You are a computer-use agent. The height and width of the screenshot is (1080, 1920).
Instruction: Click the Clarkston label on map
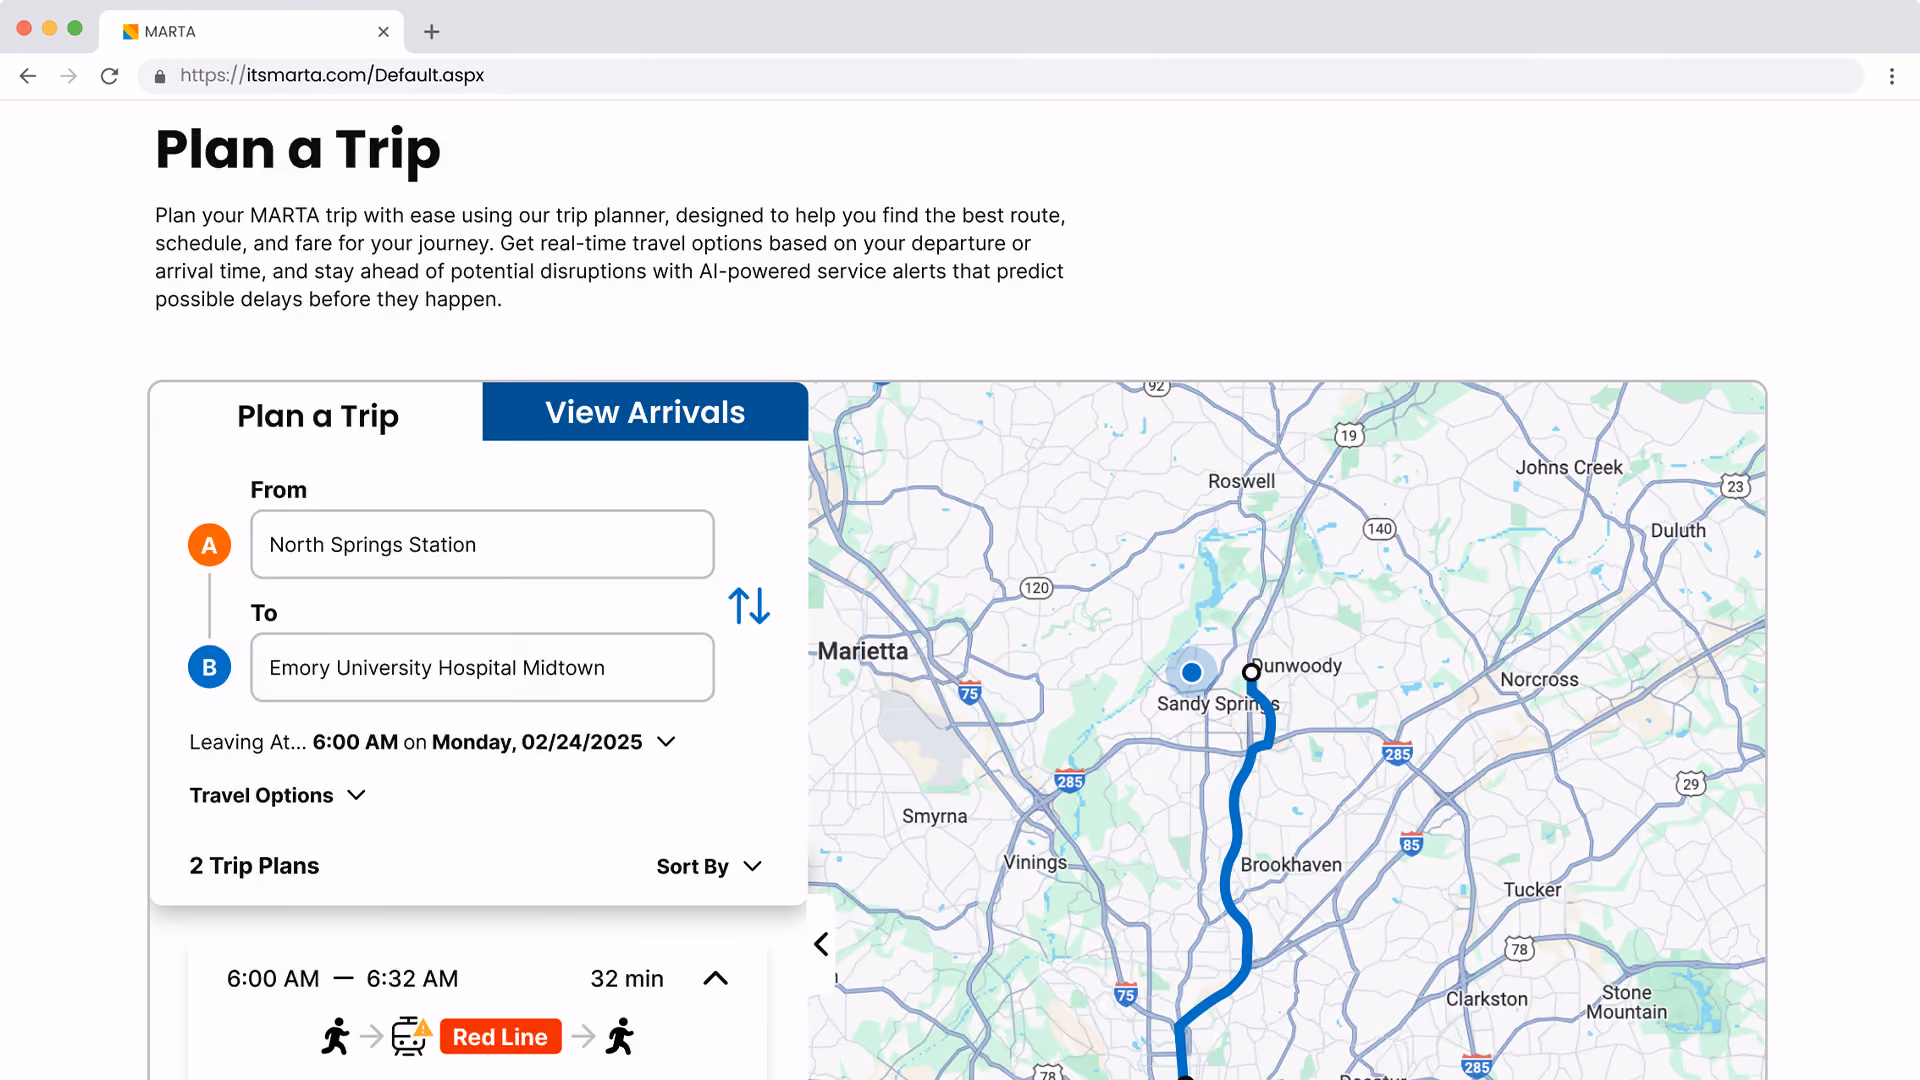point(1486,999)
